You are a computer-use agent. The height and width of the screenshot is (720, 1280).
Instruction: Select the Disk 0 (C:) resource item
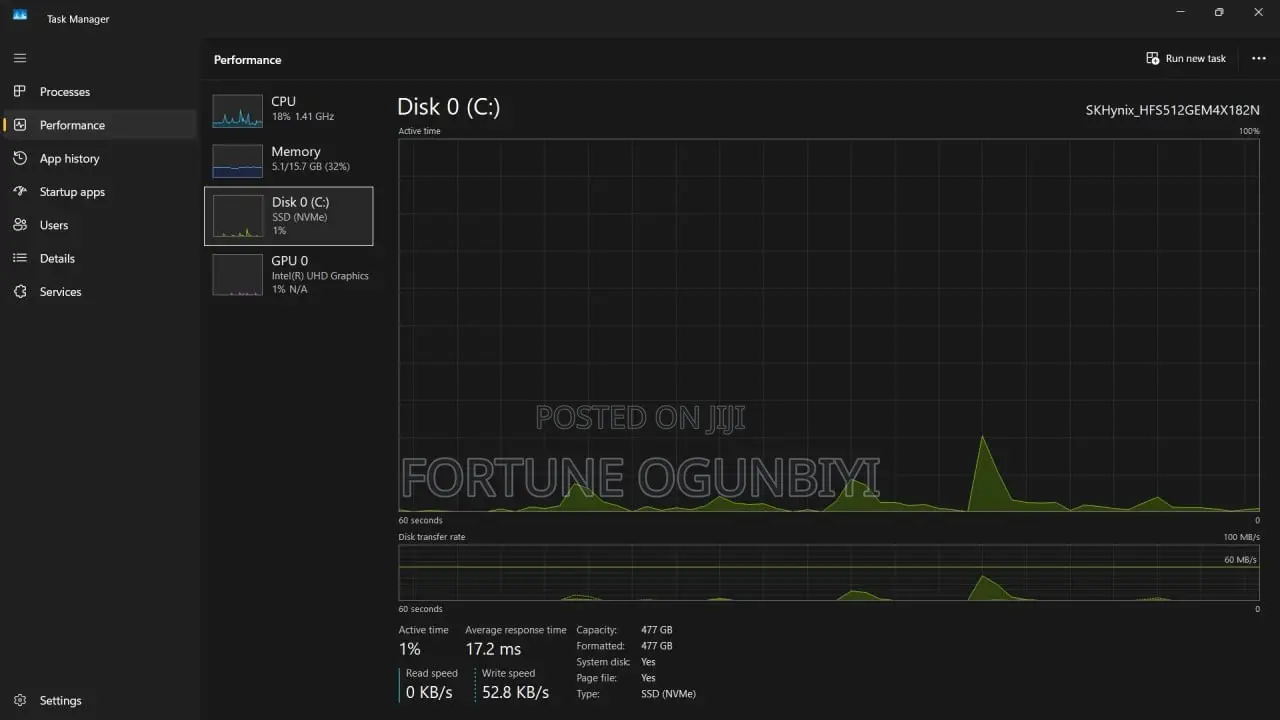tap(288, 216)
